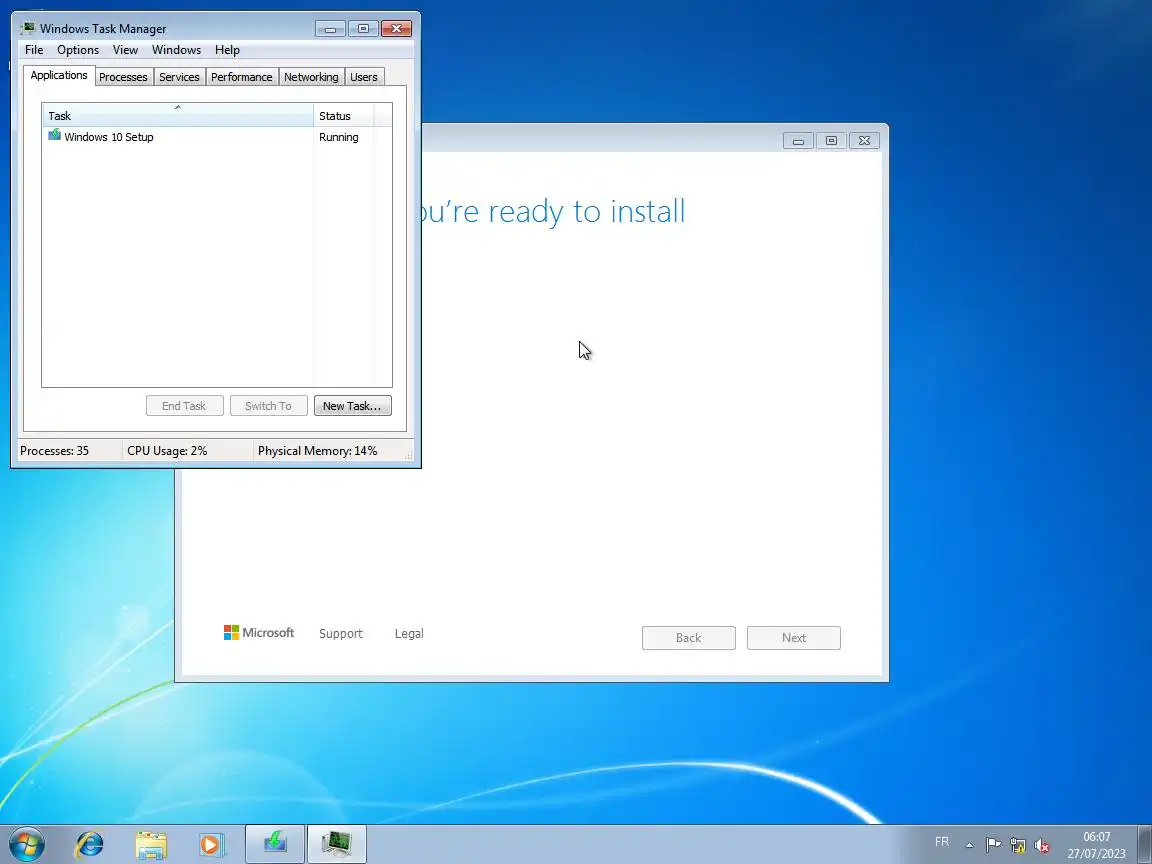
Task: Open Internet Explorer from the taskbar
Action: (90, 844)
